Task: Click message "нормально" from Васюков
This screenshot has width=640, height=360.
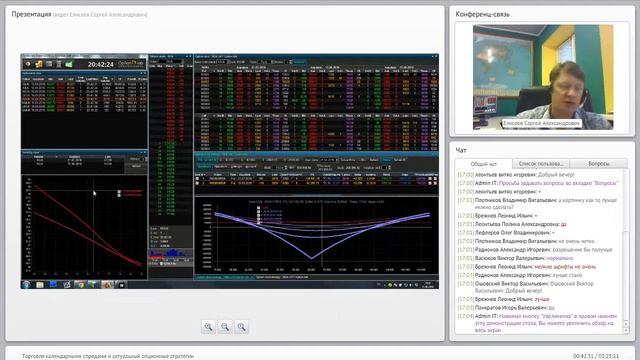Action: (x=560, y=258)
